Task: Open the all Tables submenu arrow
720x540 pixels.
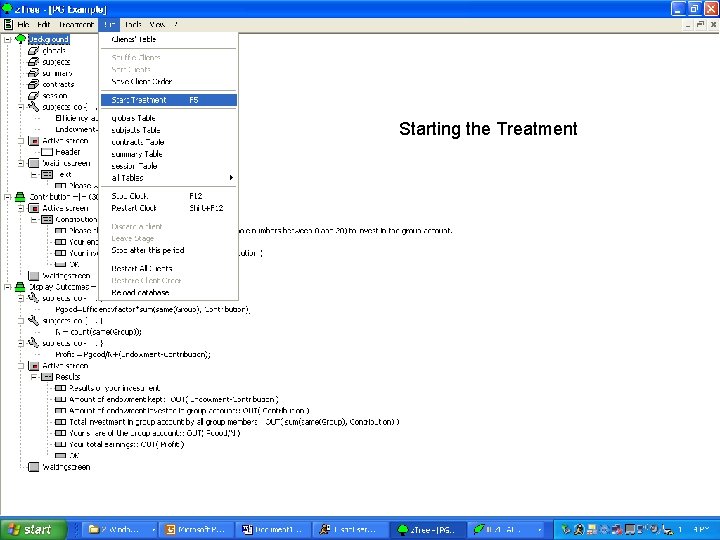Action: click(x=231, y=178)
